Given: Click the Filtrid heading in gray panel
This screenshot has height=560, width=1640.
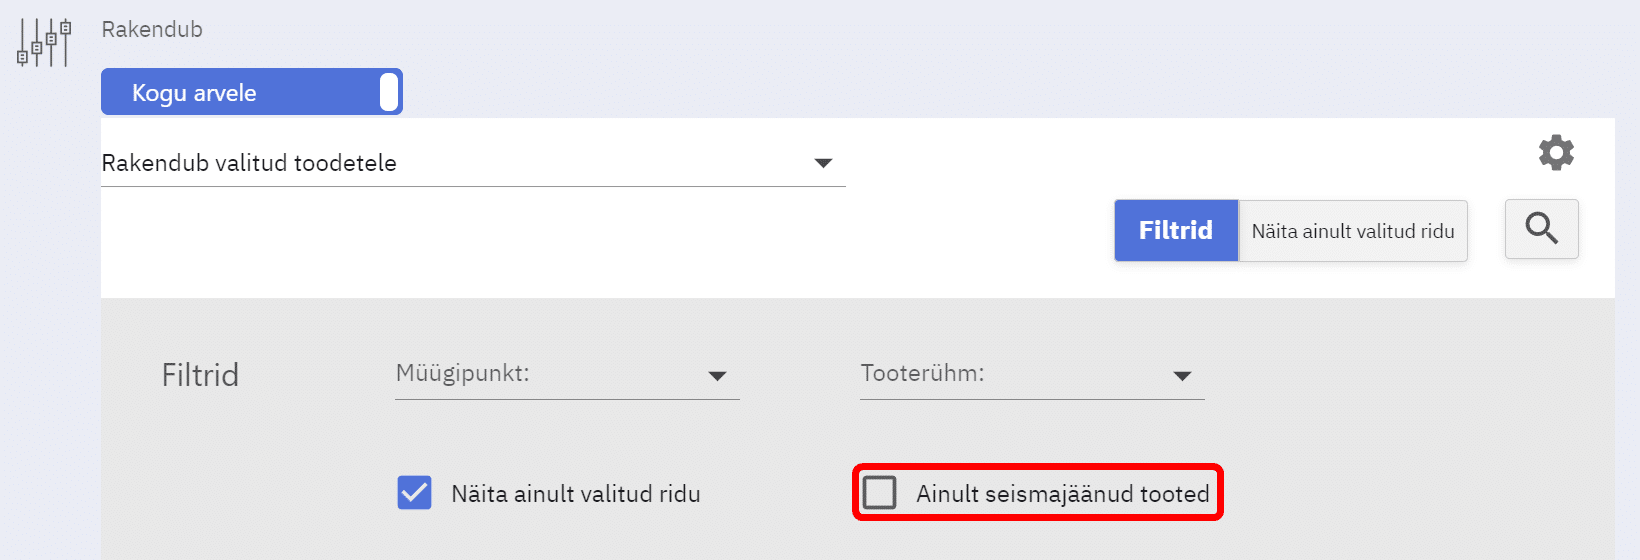Looking at the screenshot, I should (200, 375).
